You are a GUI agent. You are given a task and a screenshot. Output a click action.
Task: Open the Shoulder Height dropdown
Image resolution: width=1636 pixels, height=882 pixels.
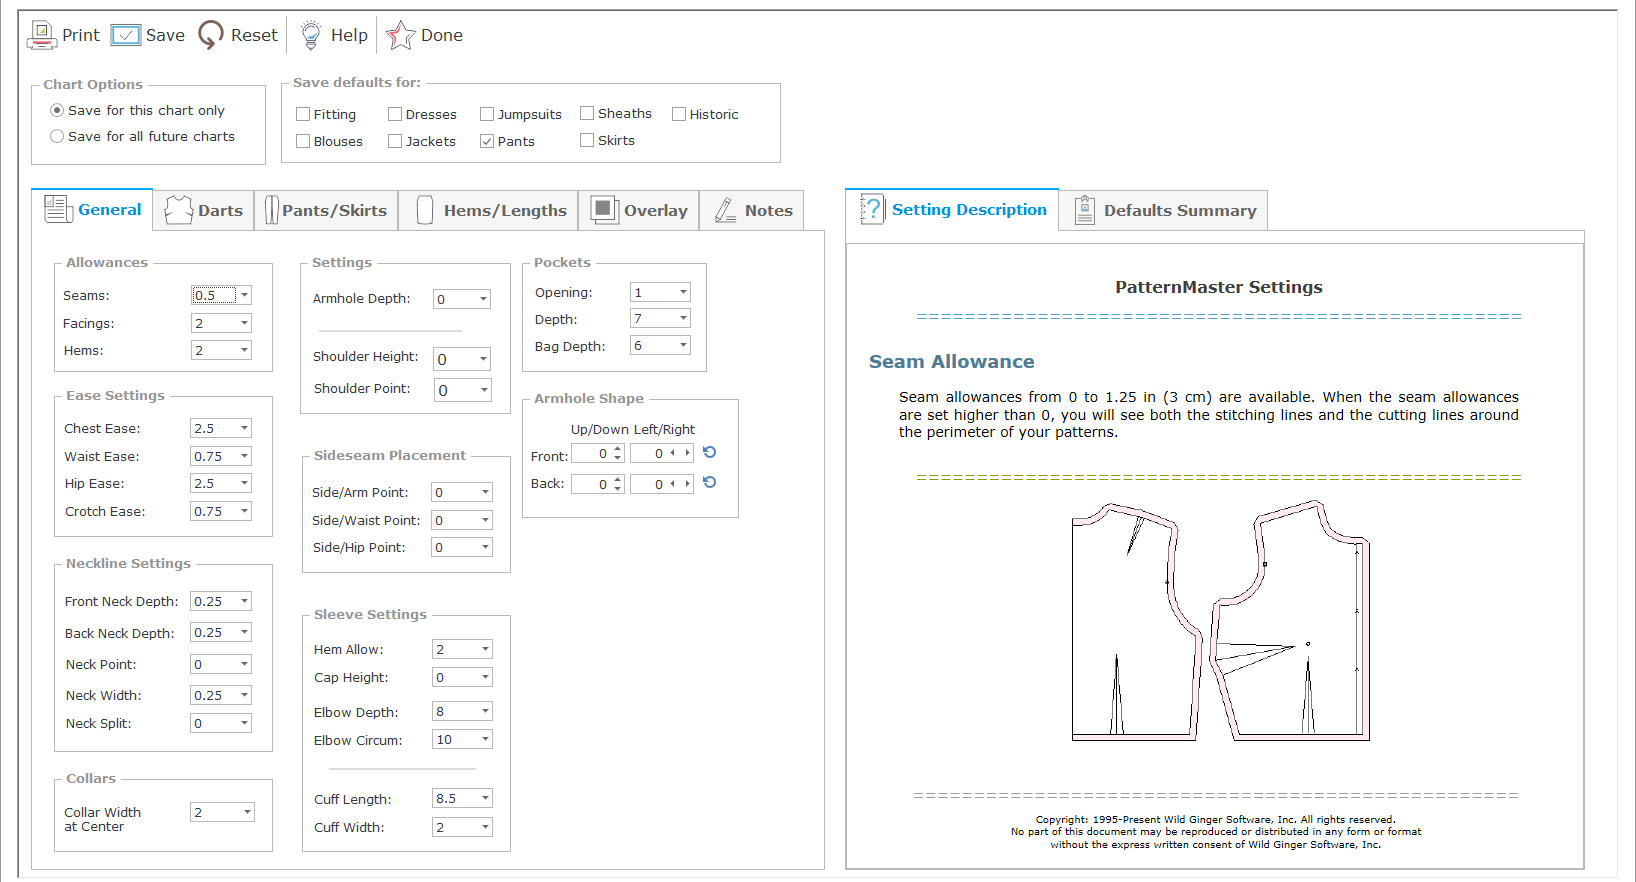click(484, 359)
